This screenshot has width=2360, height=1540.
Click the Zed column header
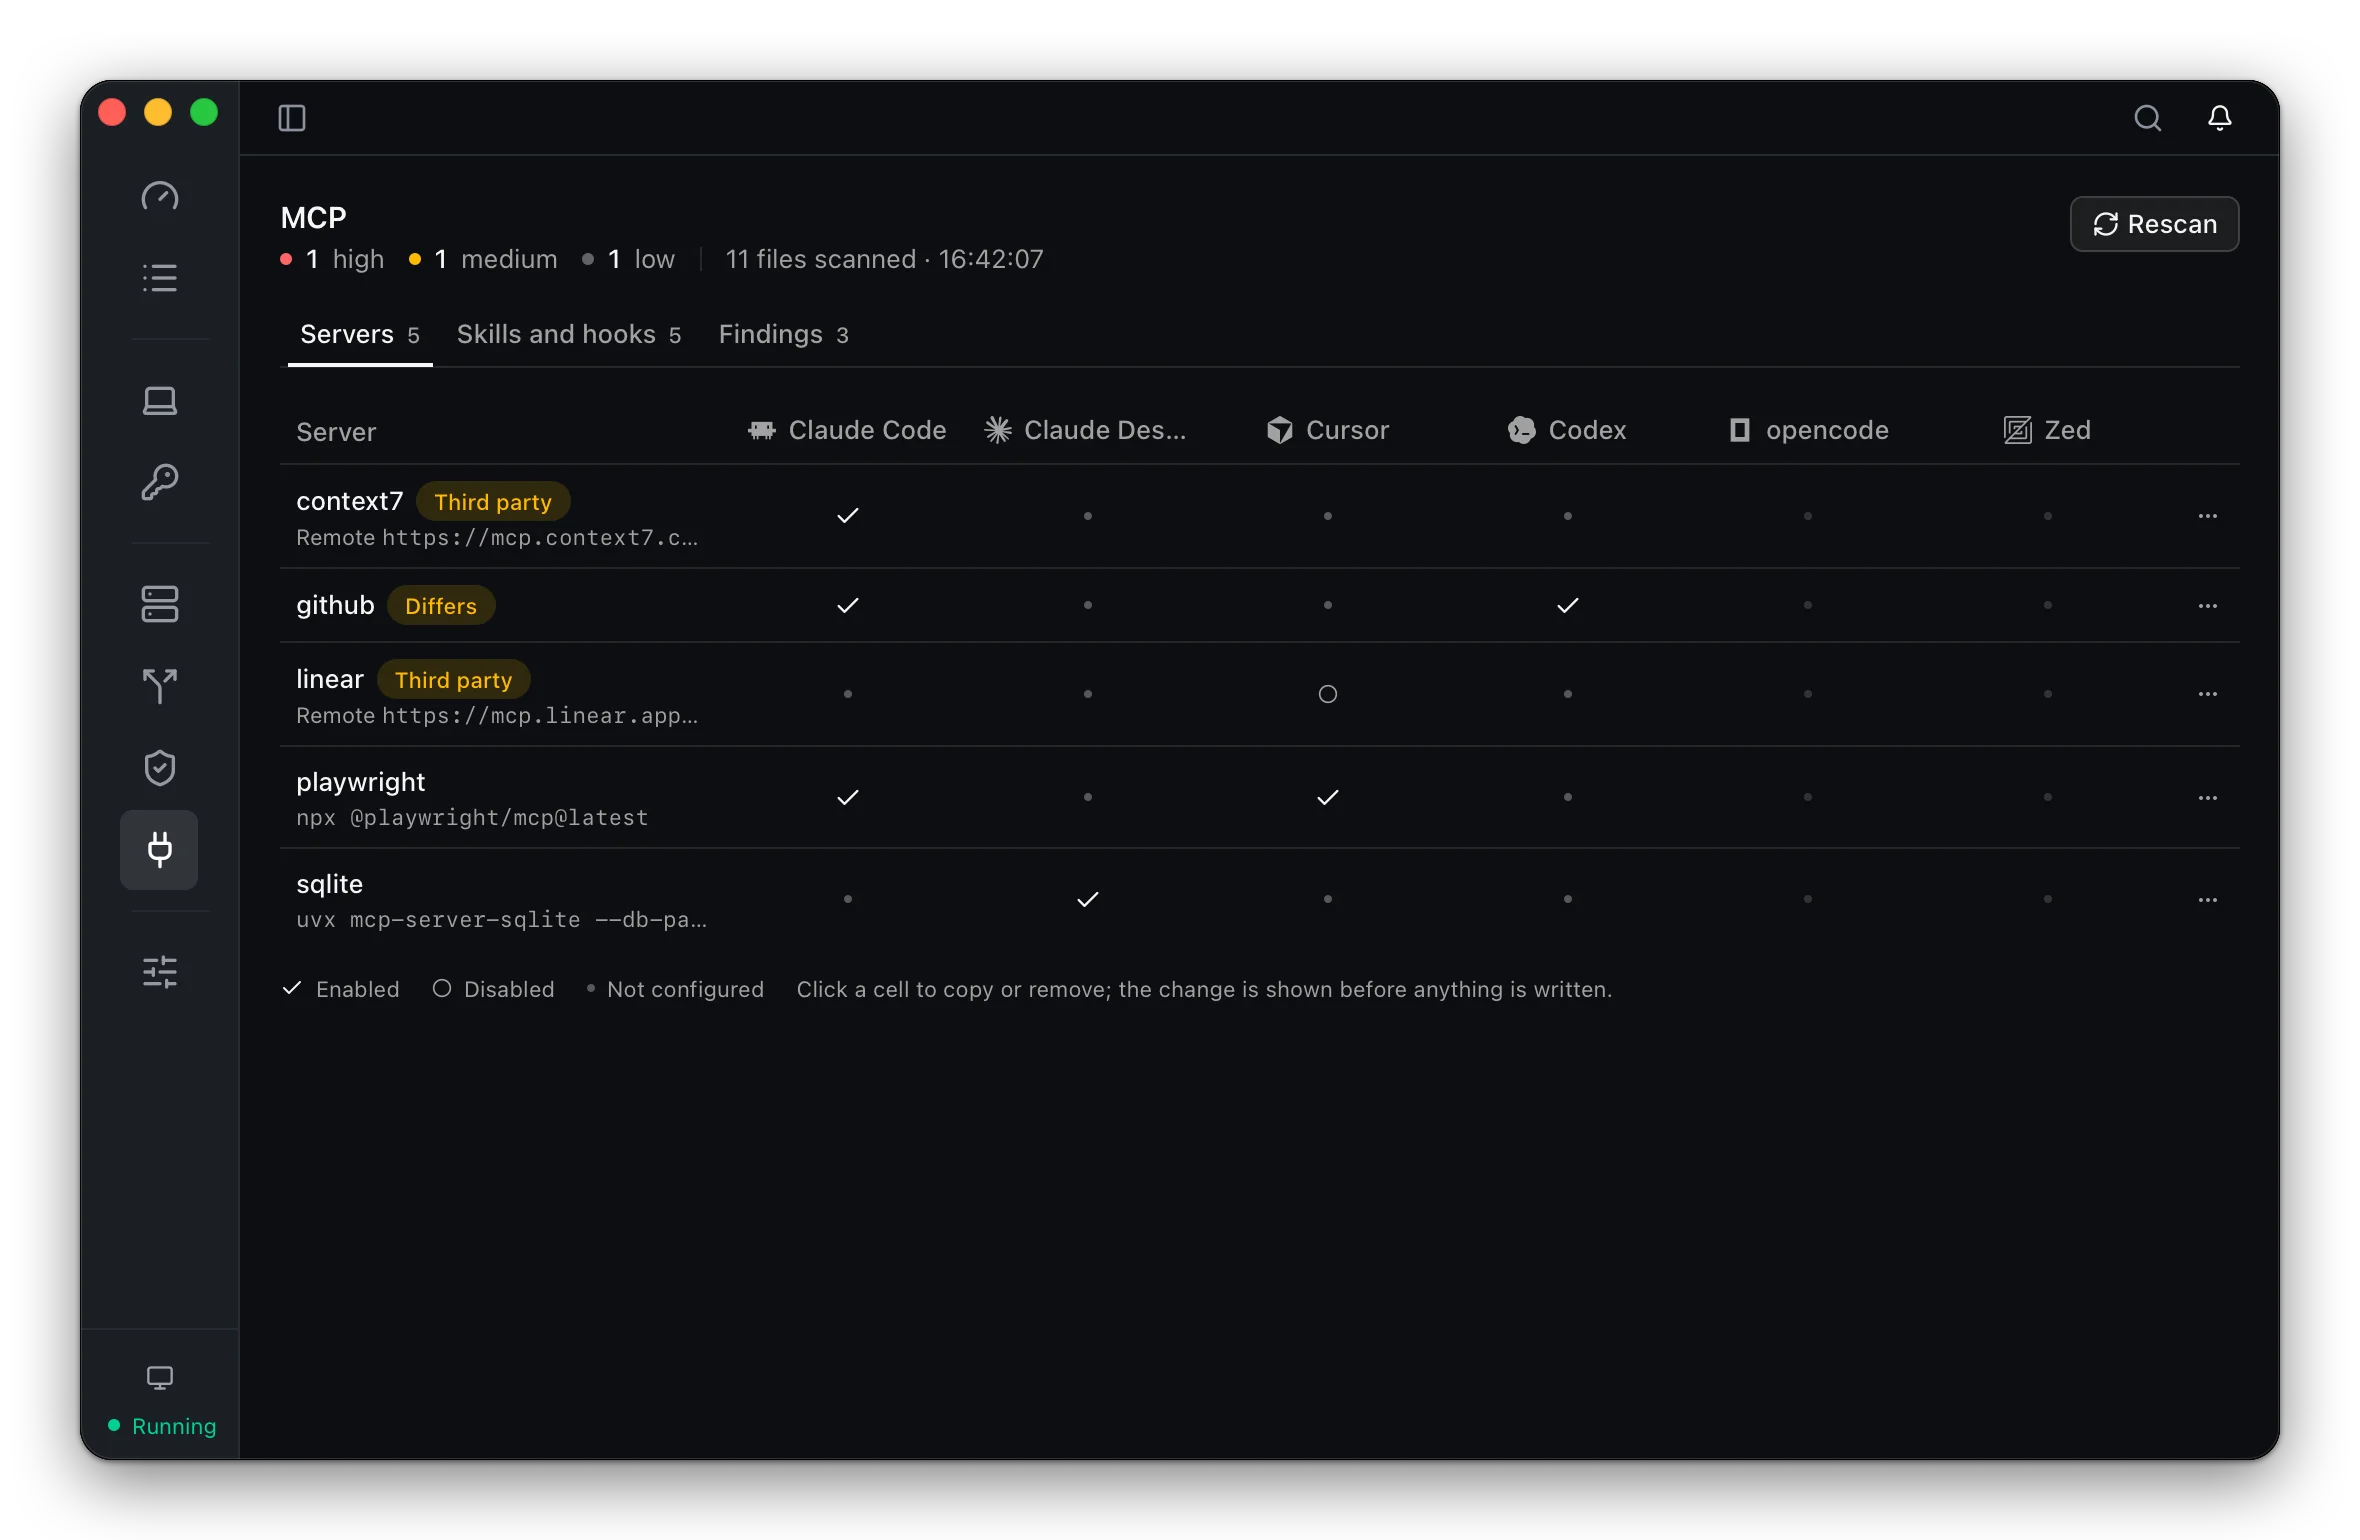[2047, 430]
